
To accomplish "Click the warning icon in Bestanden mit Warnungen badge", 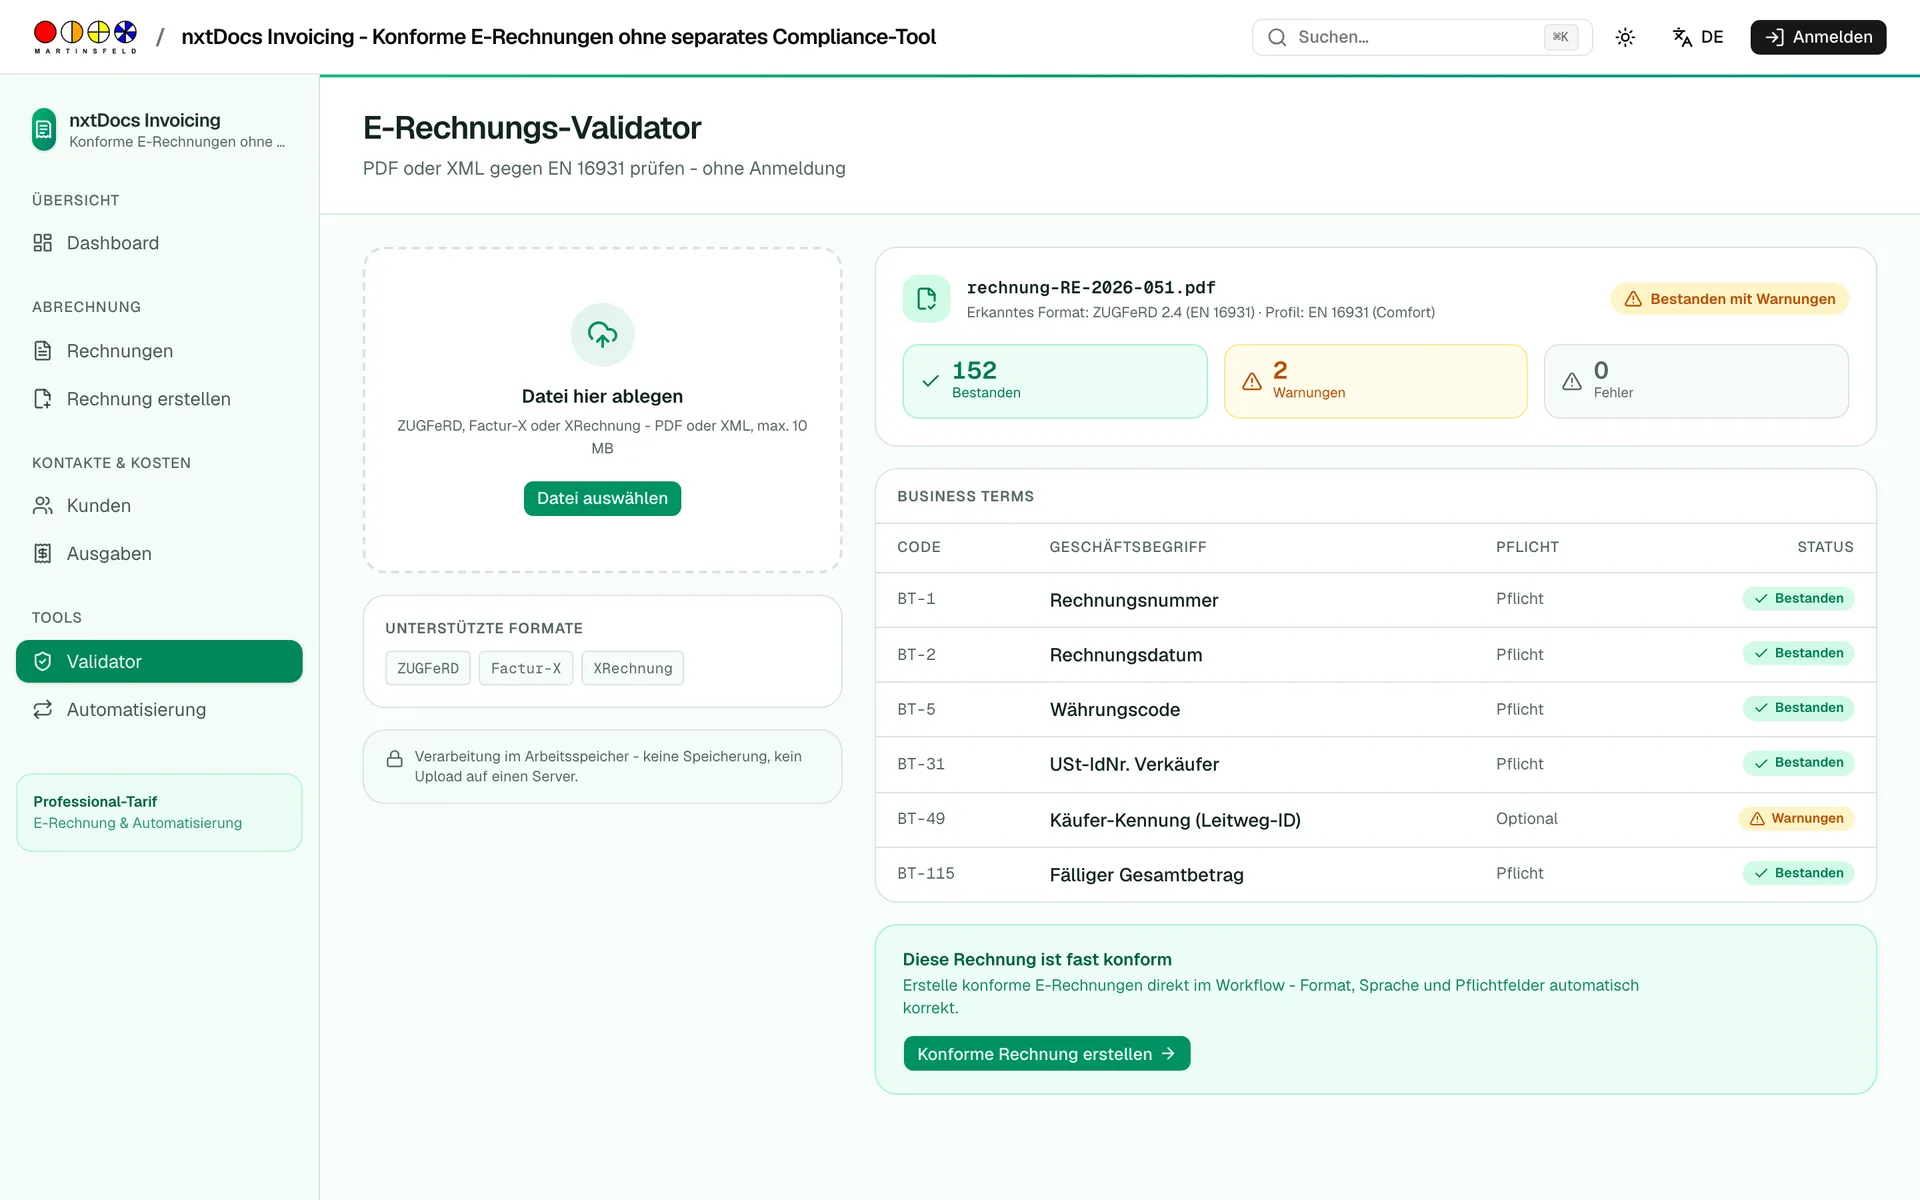I will [1633, 299].
